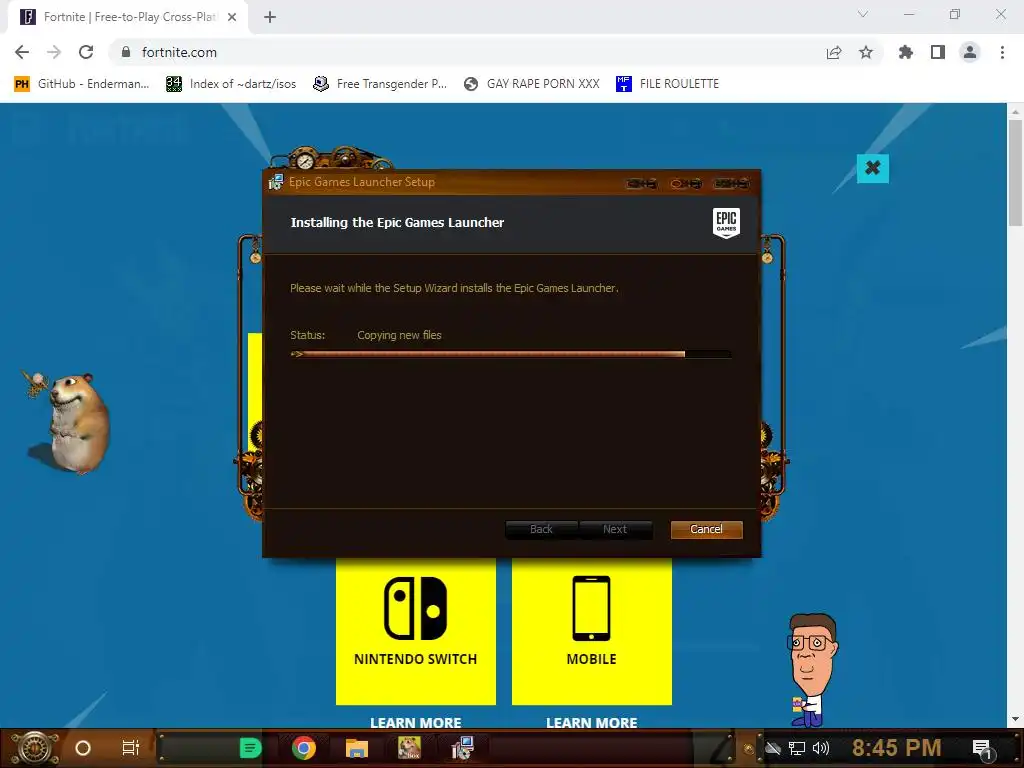Open the Chrome extensions puzzle icon
The width and height of the screenshot is (1024, 768).
pos(906,52)
